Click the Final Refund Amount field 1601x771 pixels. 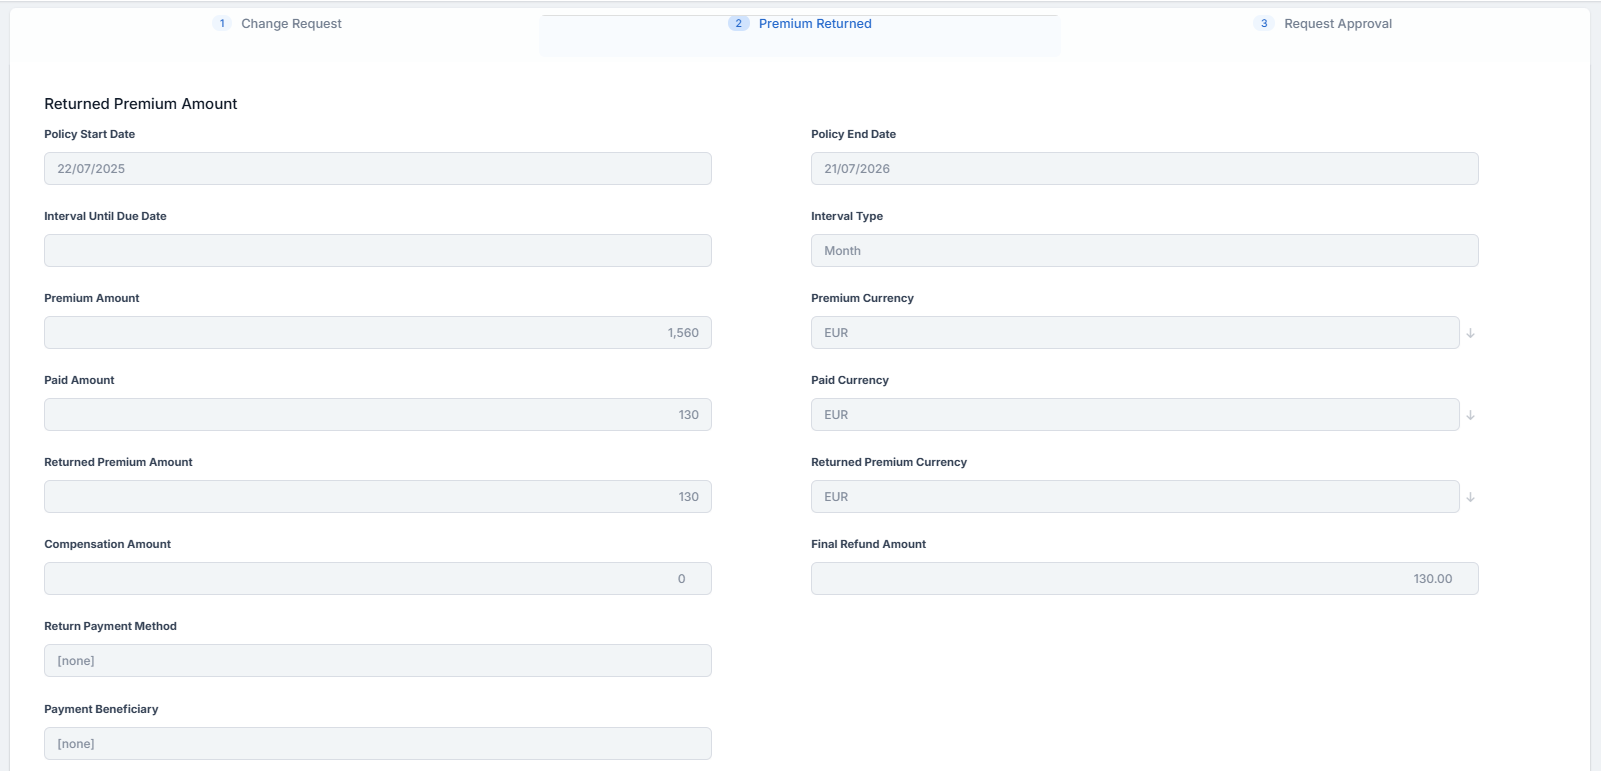pos(1144,579)
